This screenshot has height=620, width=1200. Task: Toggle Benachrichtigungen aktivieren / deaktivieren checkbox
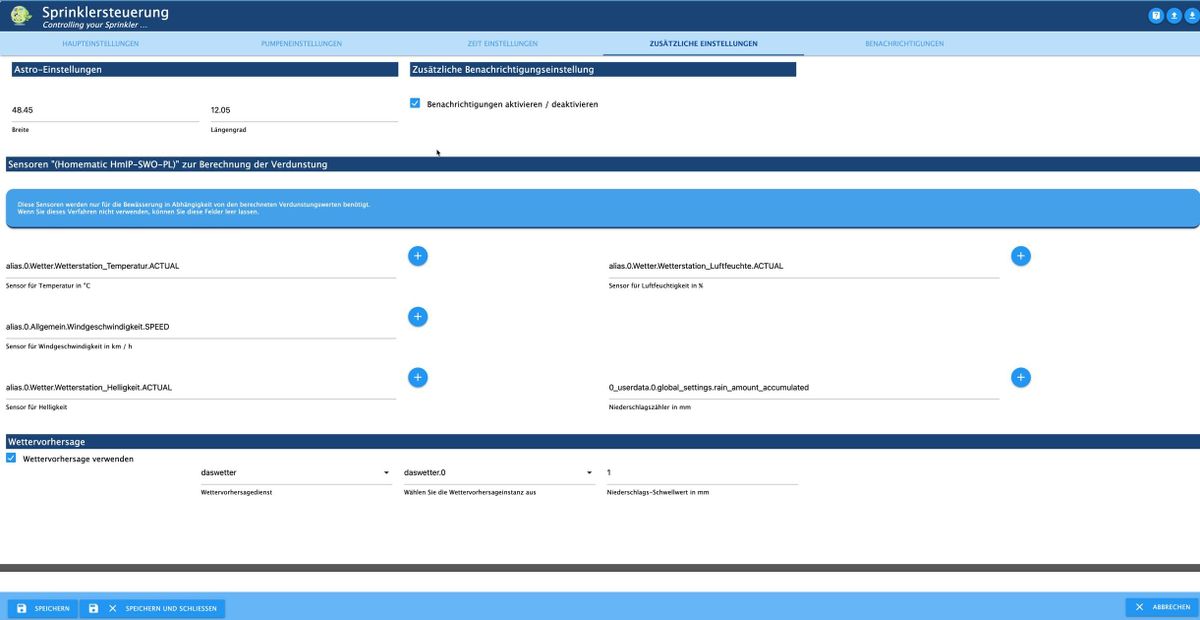pos(415,103)
